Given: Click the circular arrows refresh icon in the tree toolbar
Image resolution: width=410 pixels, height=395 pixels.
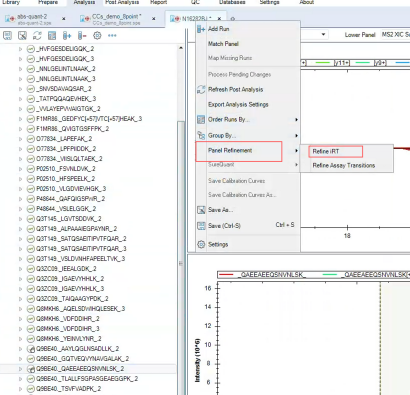Looking at the screenshot, I should click(x=37, y=35).
